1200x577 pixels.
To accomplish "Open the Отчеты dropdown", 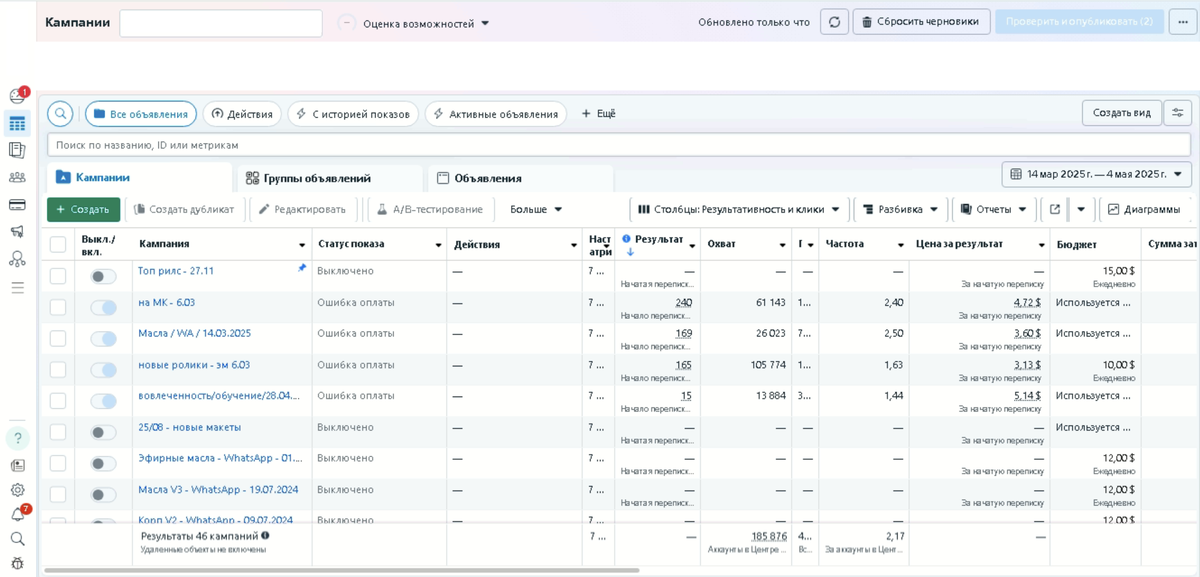I will point(993,209).
